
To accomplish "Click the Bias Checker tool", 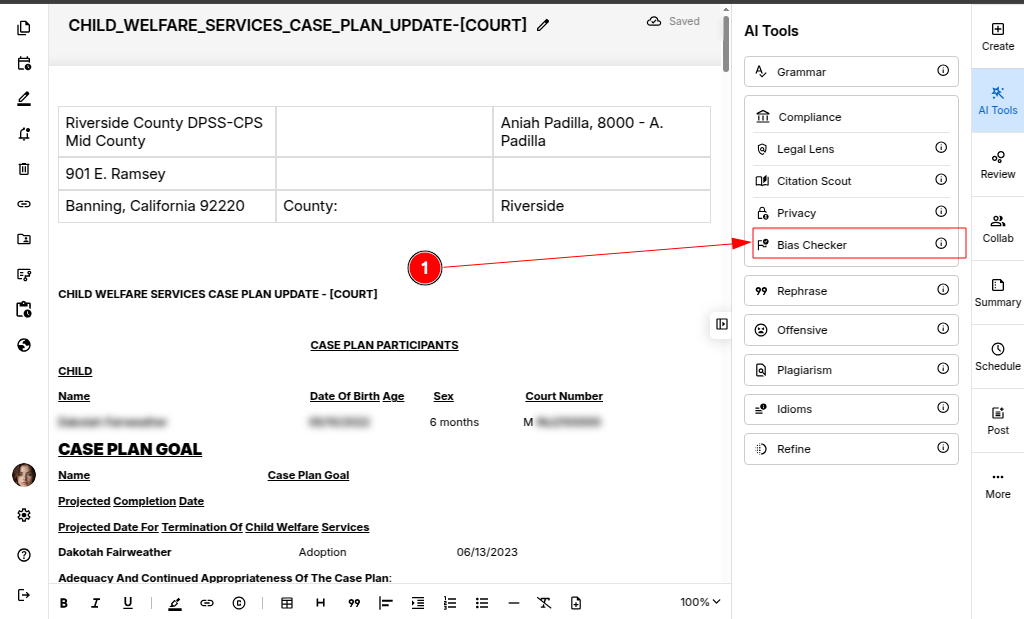I will click(x=811, y=245).
